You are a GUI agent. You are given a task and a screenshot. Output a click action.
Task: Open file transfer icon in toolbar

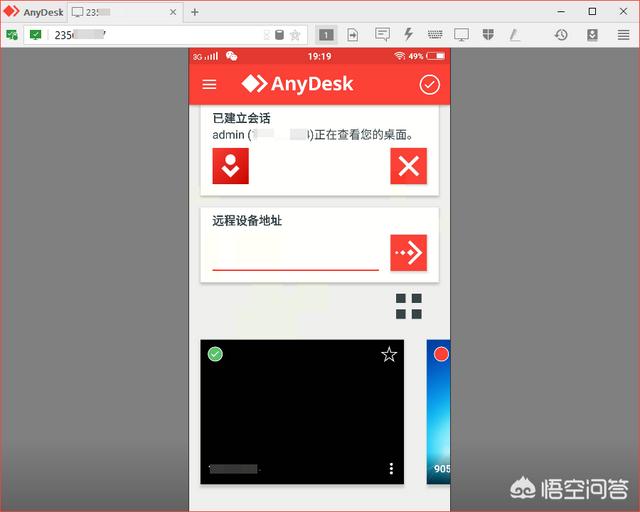(353, 35)
